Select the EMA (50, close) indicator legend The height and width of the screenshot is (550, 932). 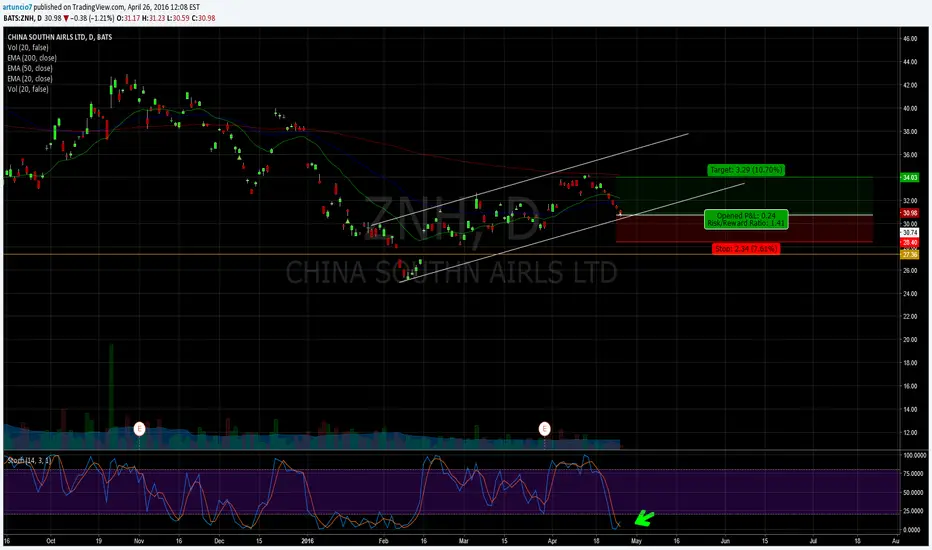point(30,68)
